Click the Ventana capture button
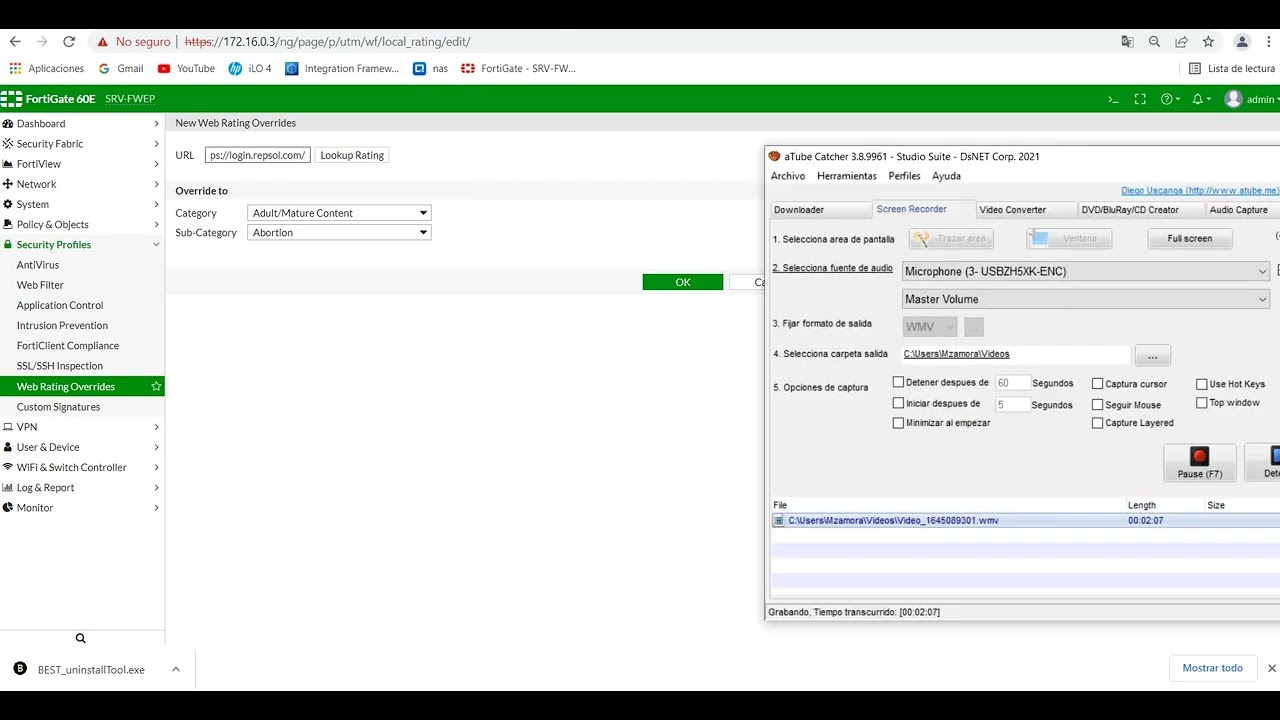The image size is (1280, 720). coord(1068,239)
